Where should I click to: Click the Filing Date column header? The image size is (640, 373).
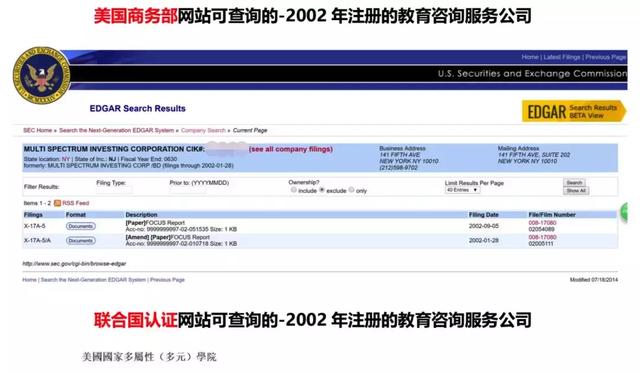[x=484, y=215]
